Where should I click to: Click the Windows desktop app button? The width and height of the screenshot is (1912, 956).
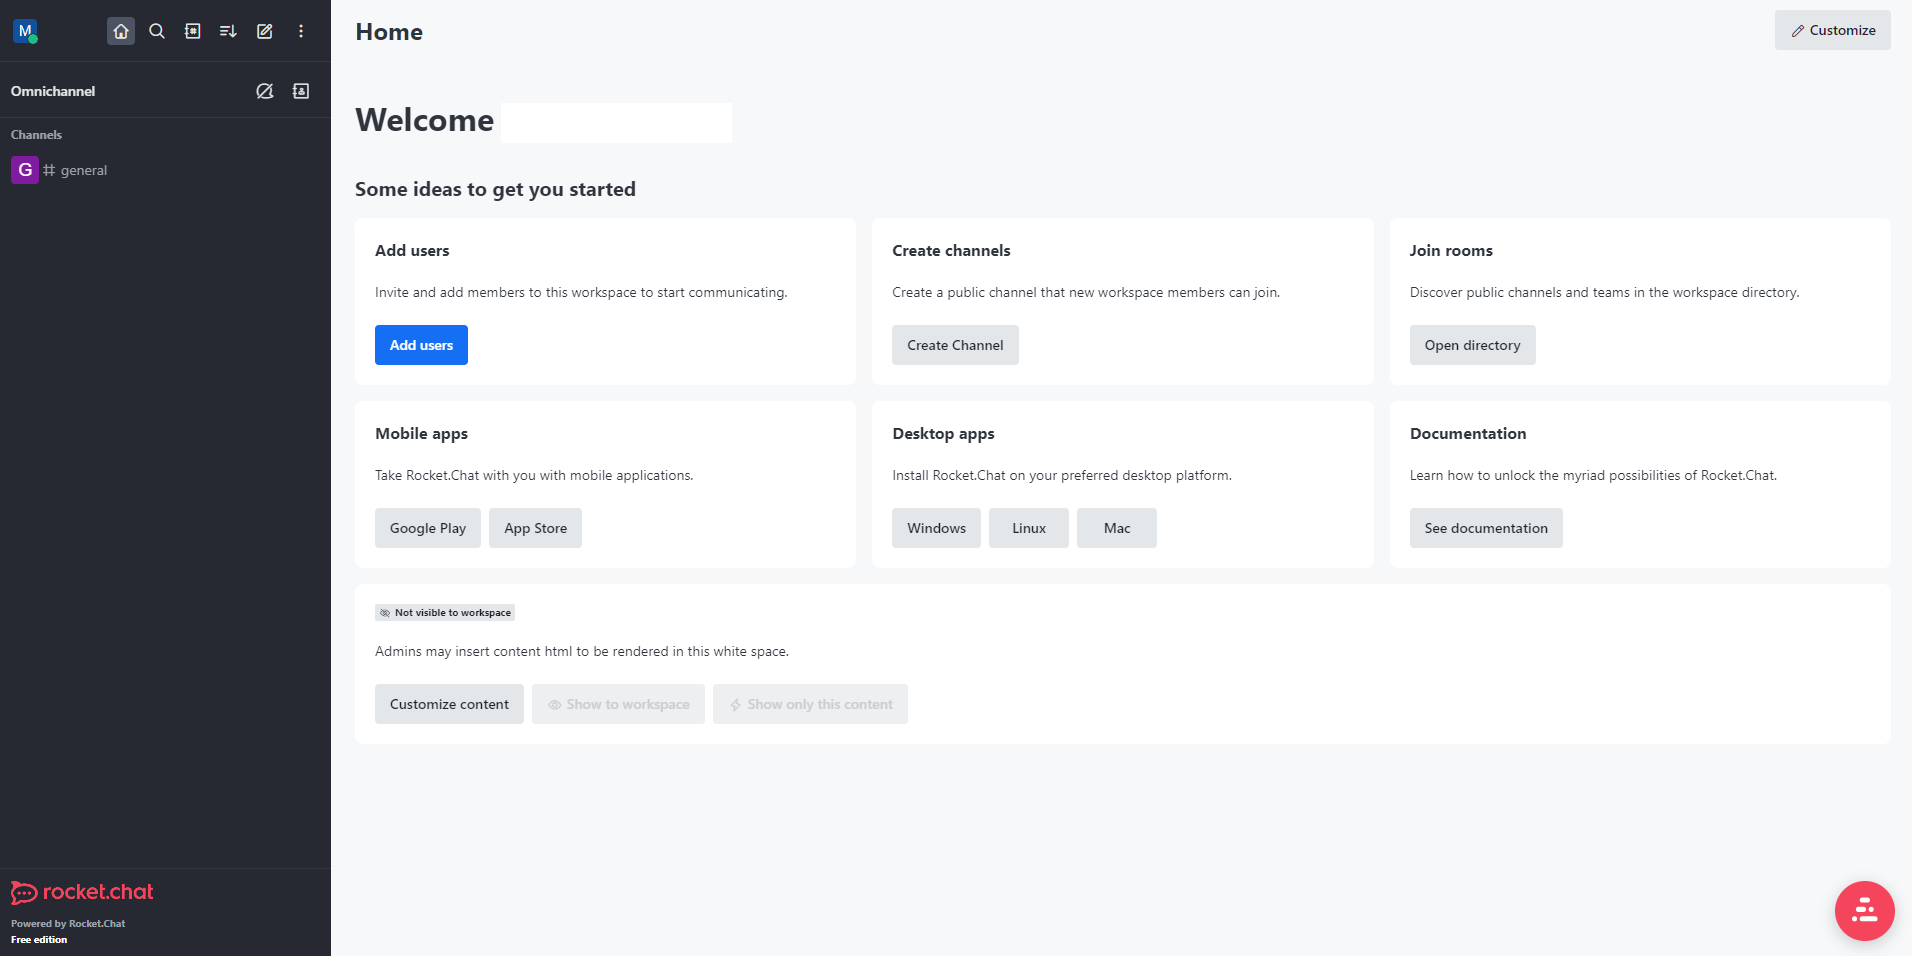pos(936,528)
